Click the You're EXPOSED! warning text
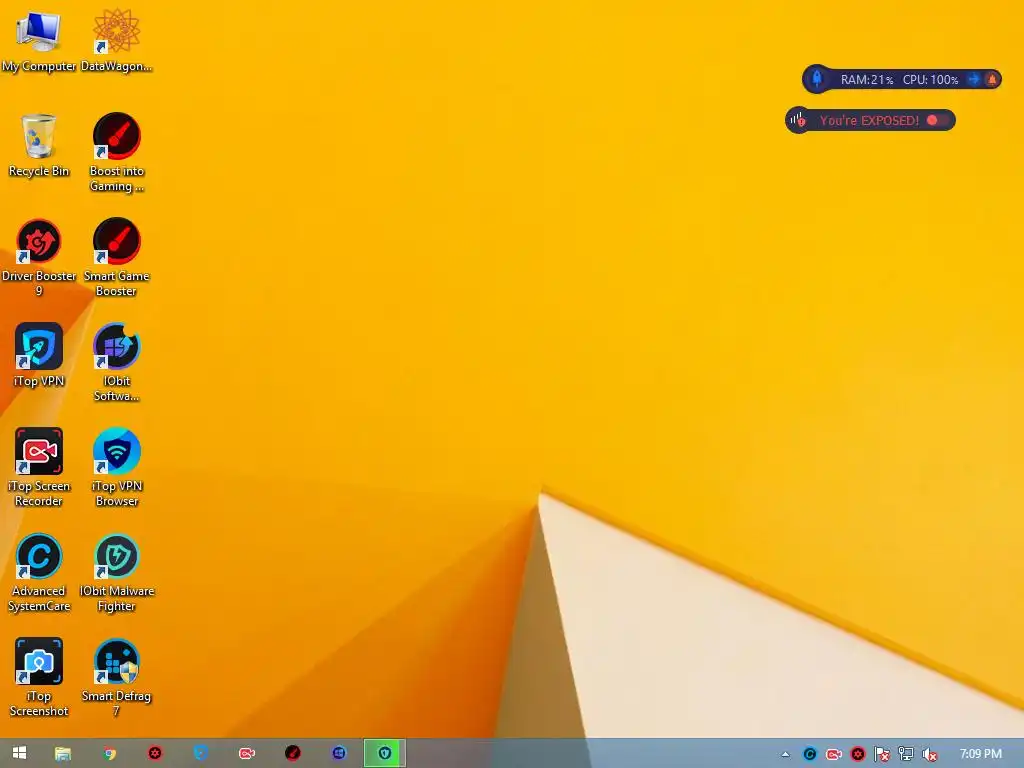This screenshot has width=1024, height=768. tap(869, 120)
